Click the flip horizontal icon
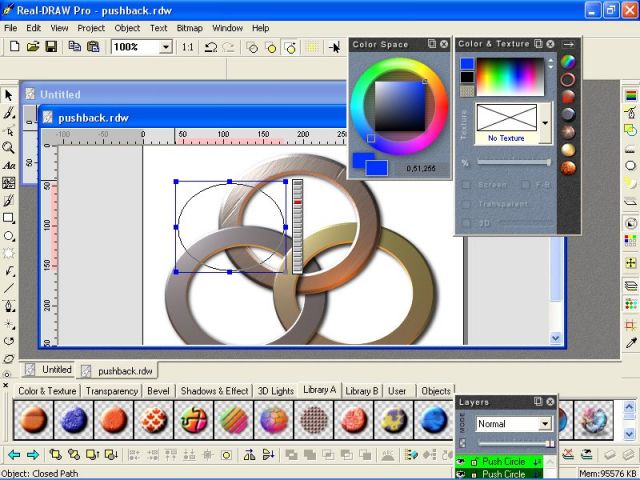The width and height of the screenshot is (640, 480). click(249, 454)
